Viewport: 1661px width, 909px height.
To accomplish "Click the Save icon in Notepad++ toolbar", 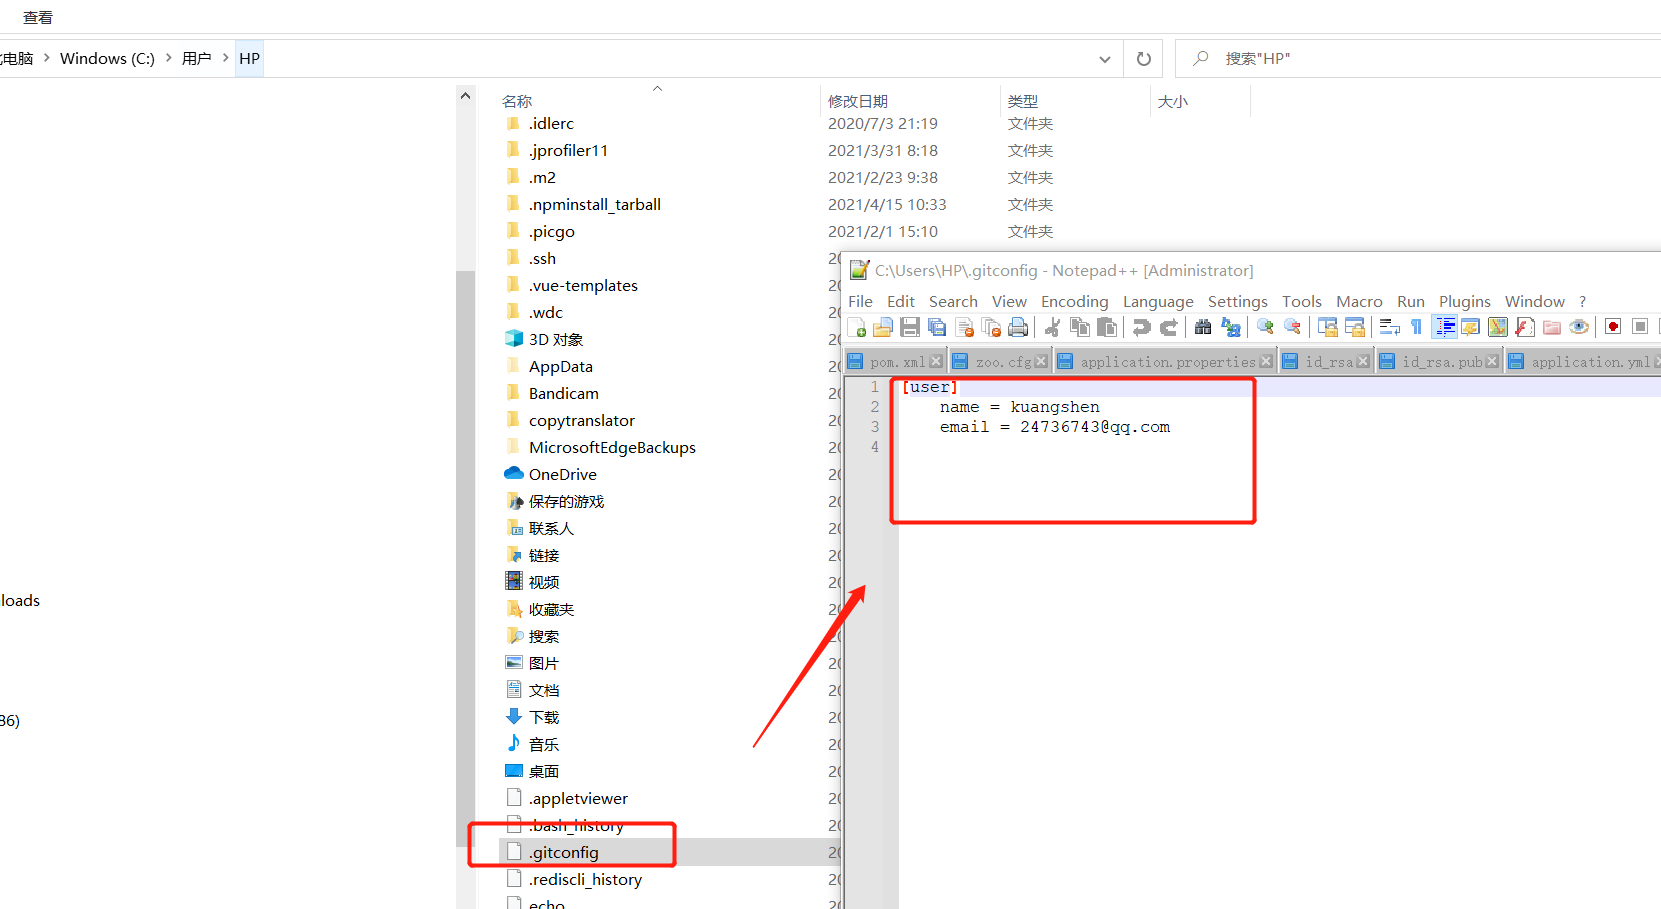I will coord(910,327).
